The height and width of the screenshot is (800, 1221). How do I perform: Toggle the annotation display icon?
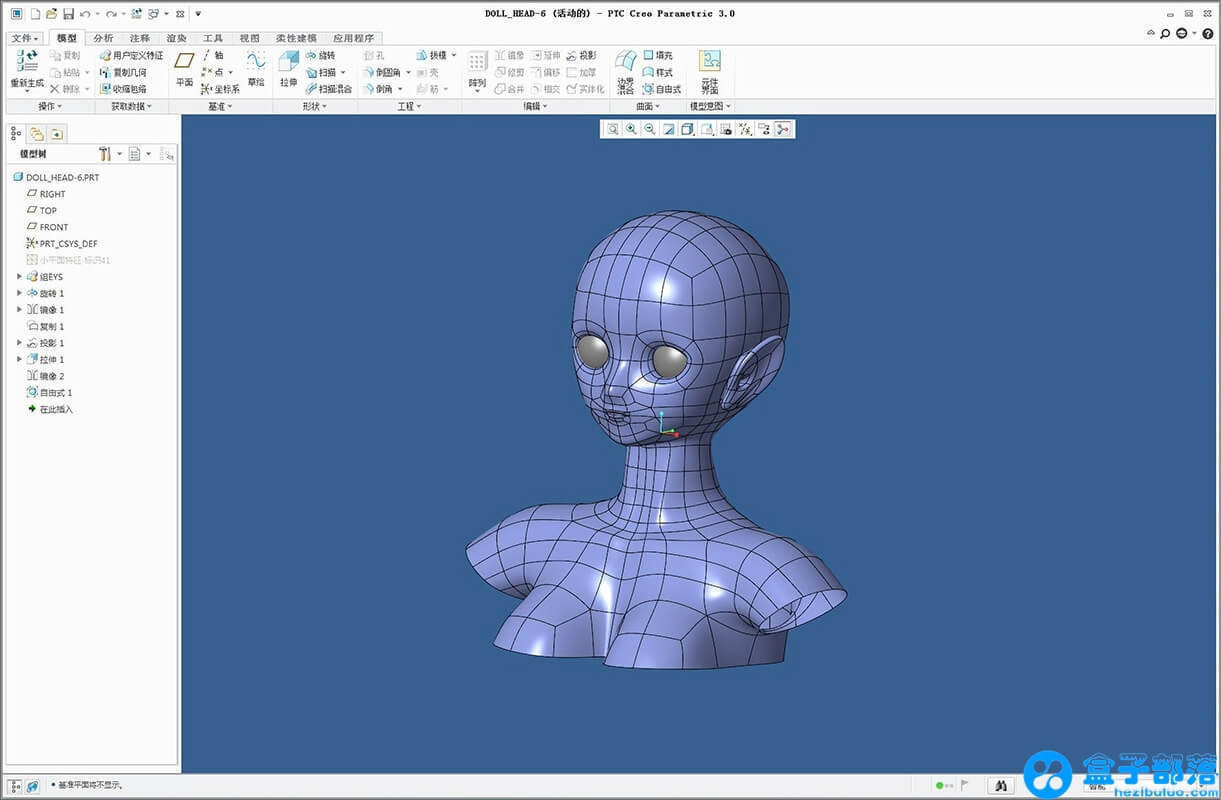[x=763, y=129]
